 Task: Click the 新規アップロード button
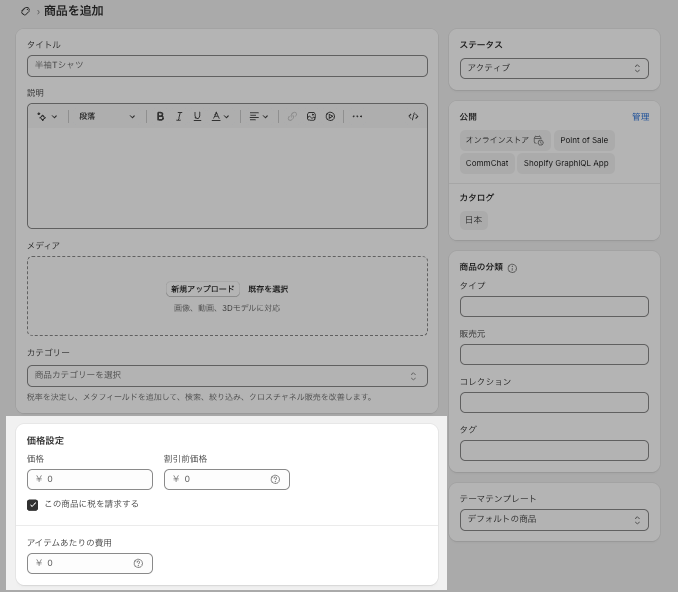point(202,289)
